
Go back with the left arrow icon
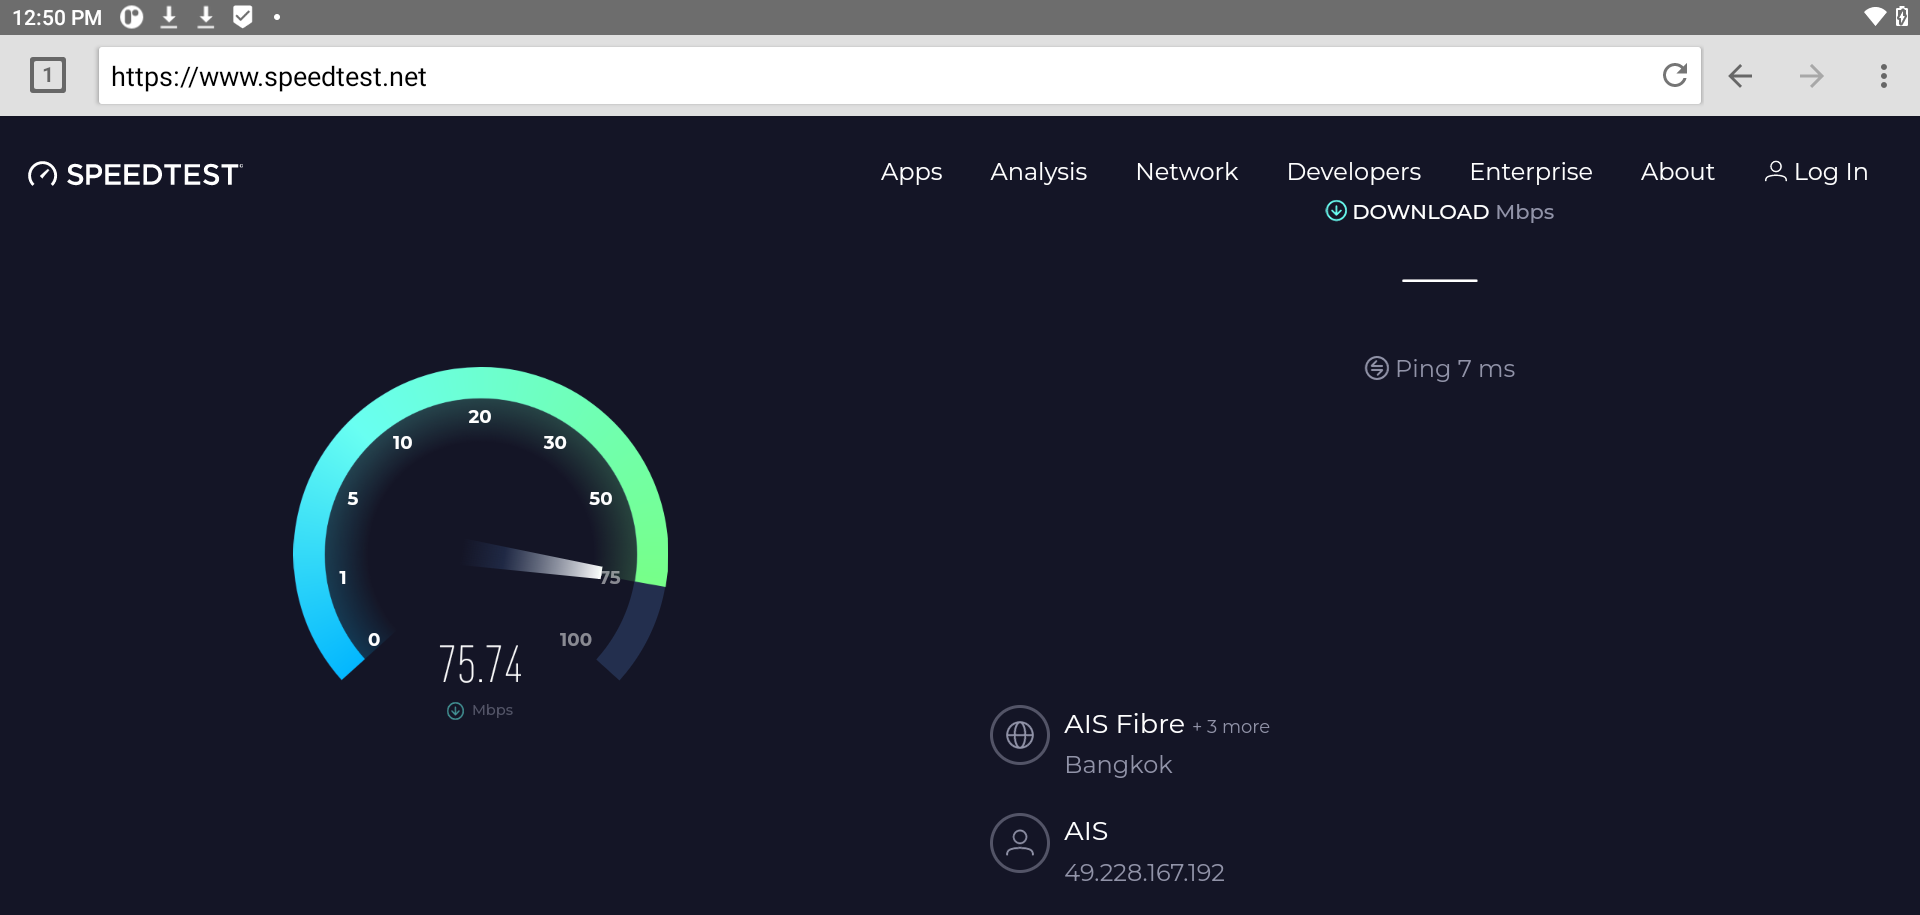click(1740, 76)
